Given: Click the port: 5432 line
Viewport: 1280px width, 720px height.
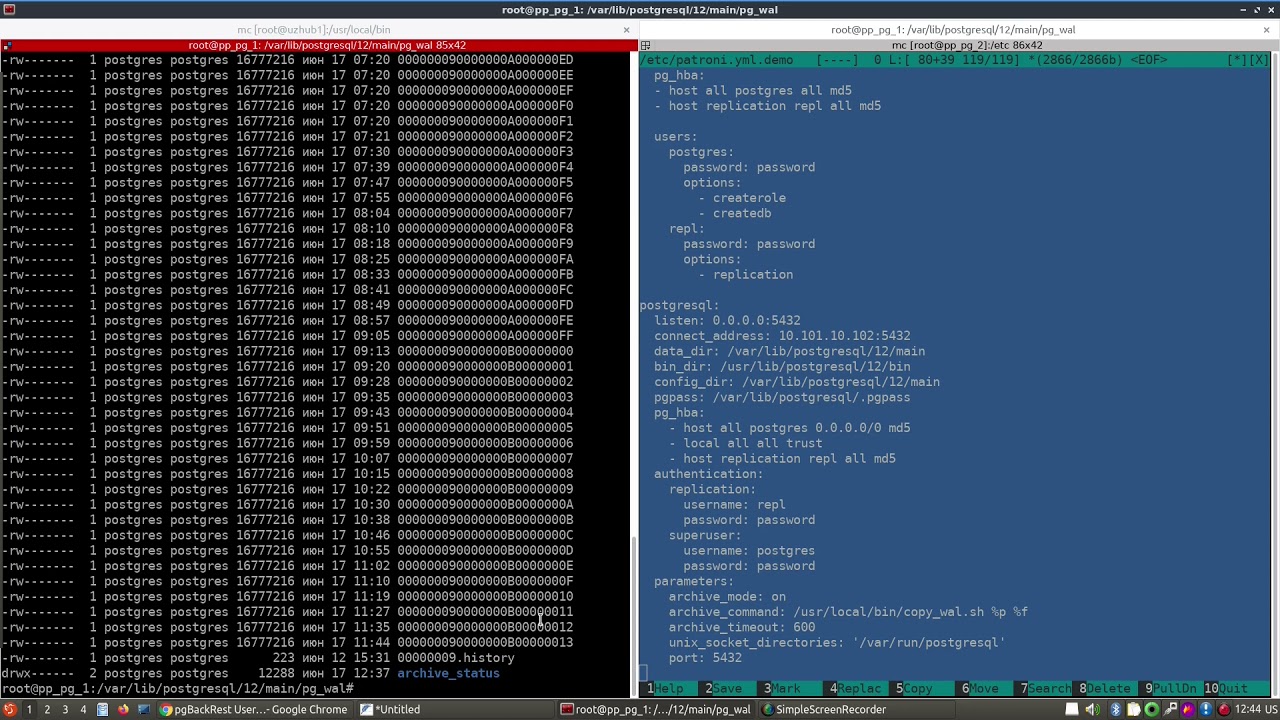Looking at the screenshot, I should pos(705,658).
